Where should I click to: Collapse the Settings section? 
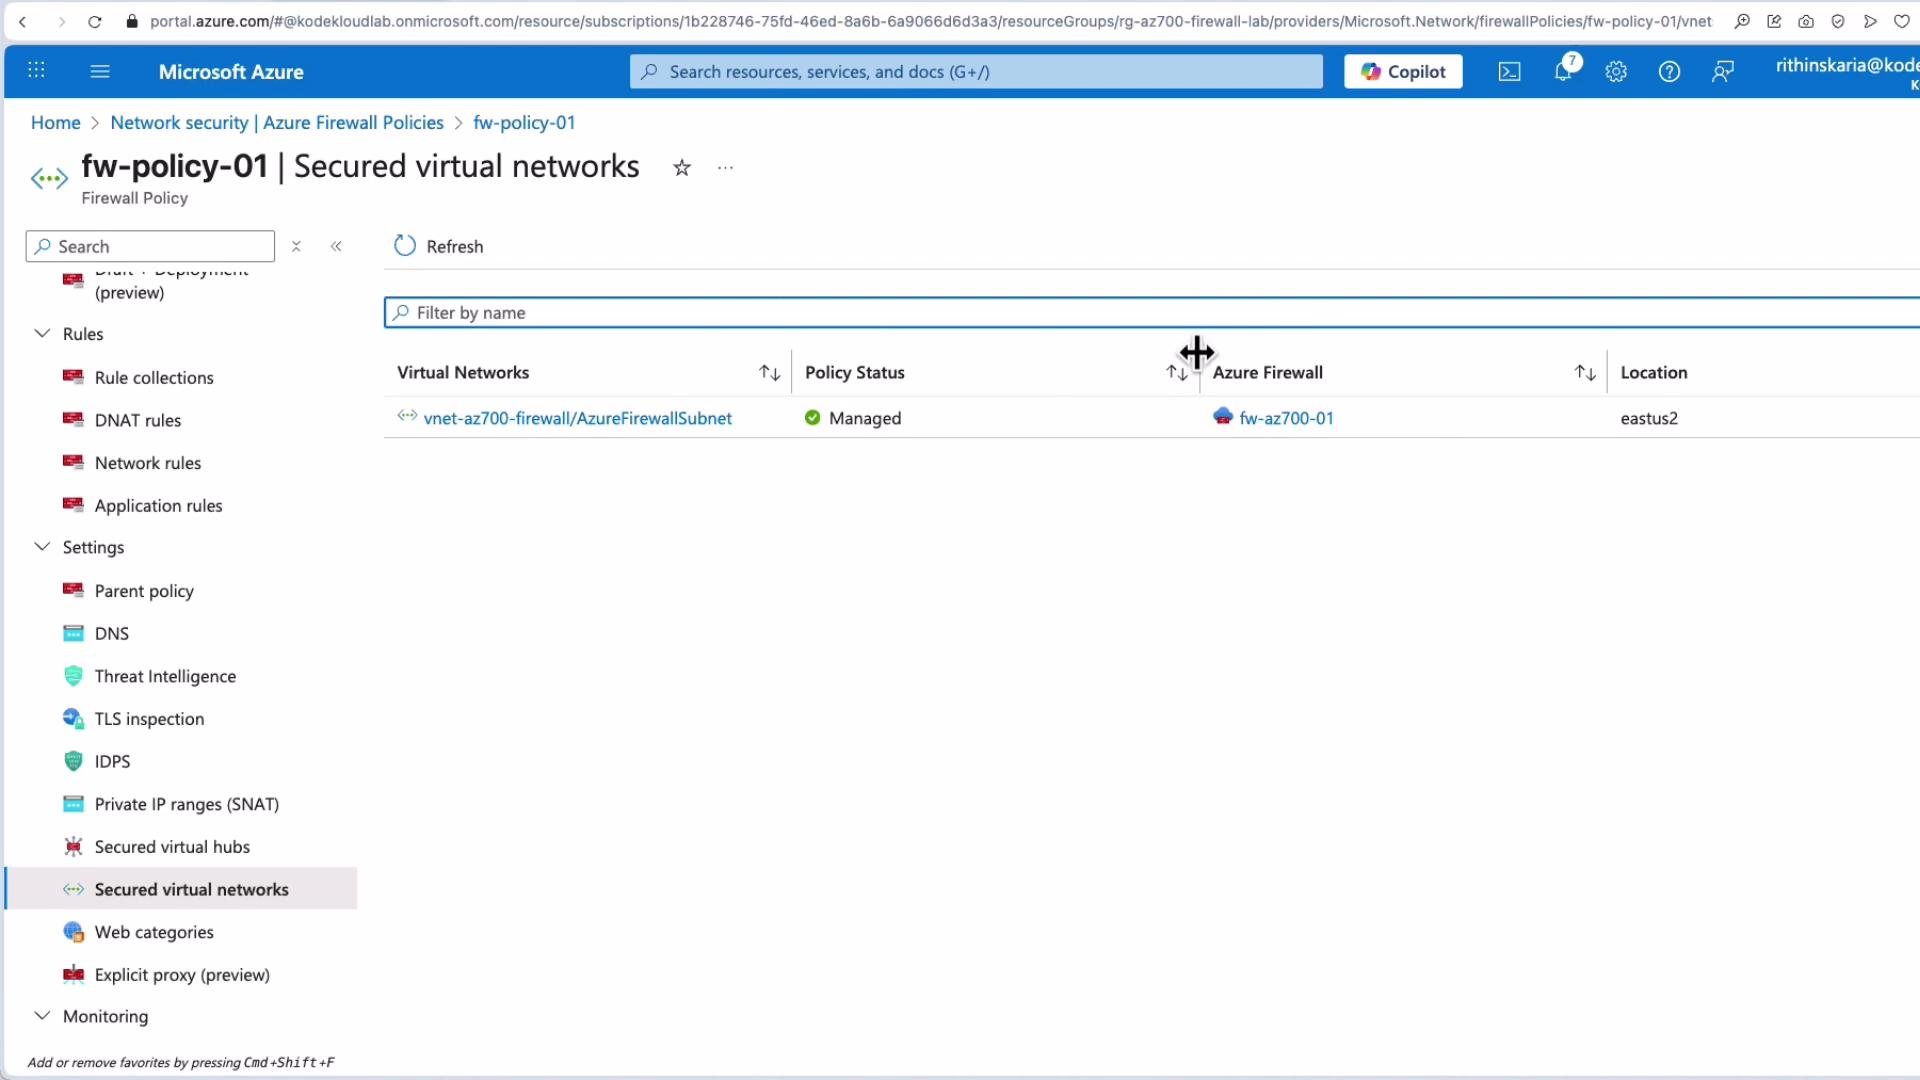tap(42, 546)
